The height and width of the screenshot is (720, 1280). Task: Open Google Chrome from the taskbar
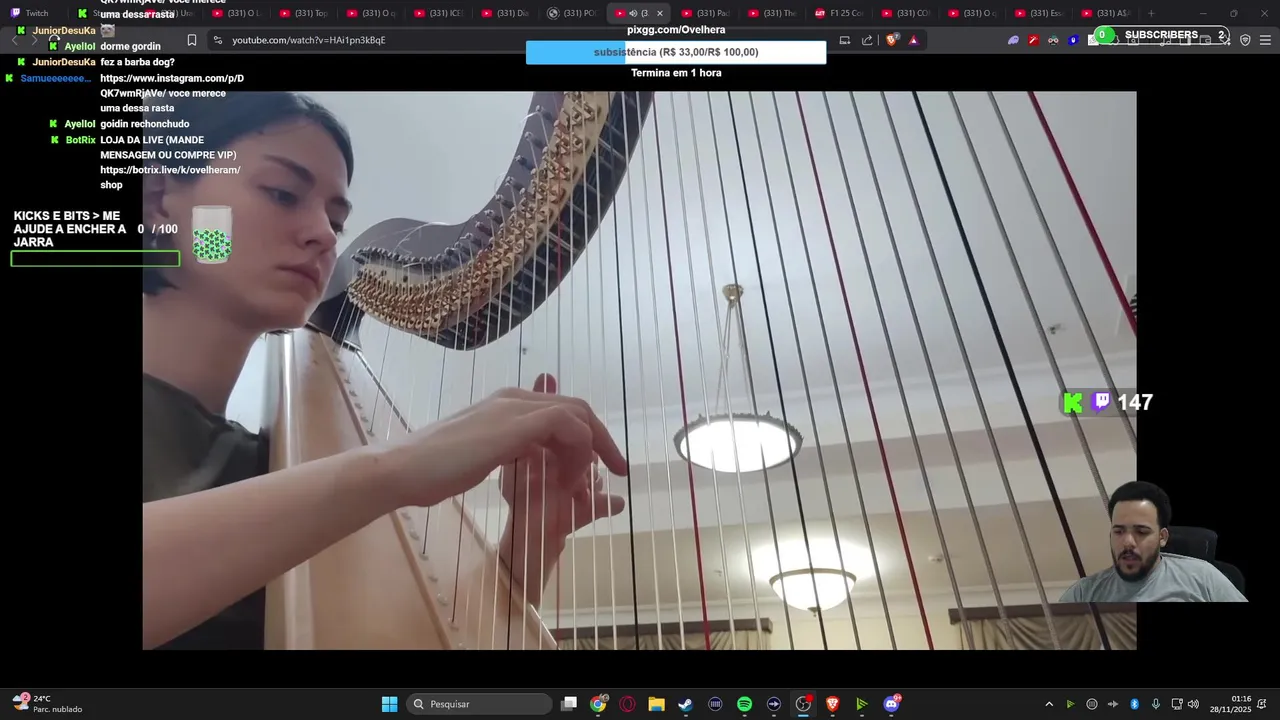(598, 704)
